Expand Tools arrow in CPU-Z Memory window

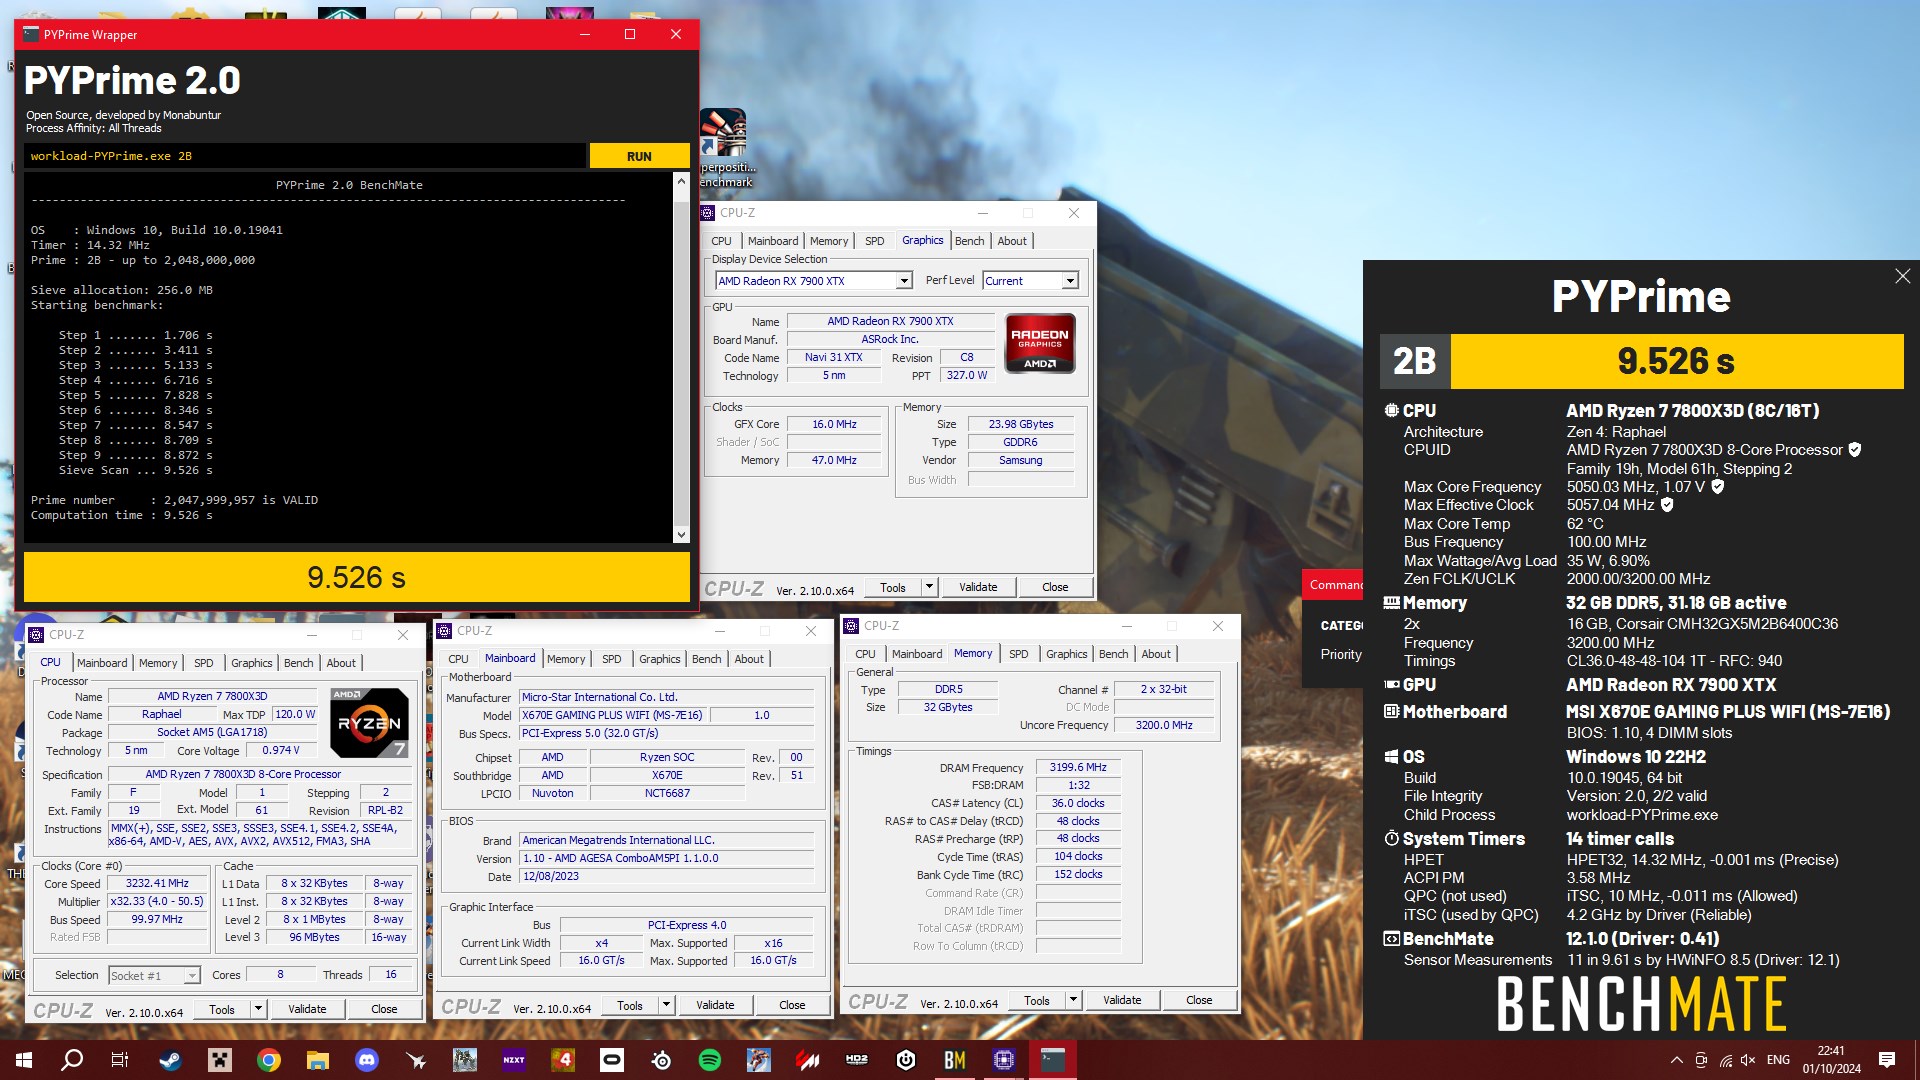1073,1000
